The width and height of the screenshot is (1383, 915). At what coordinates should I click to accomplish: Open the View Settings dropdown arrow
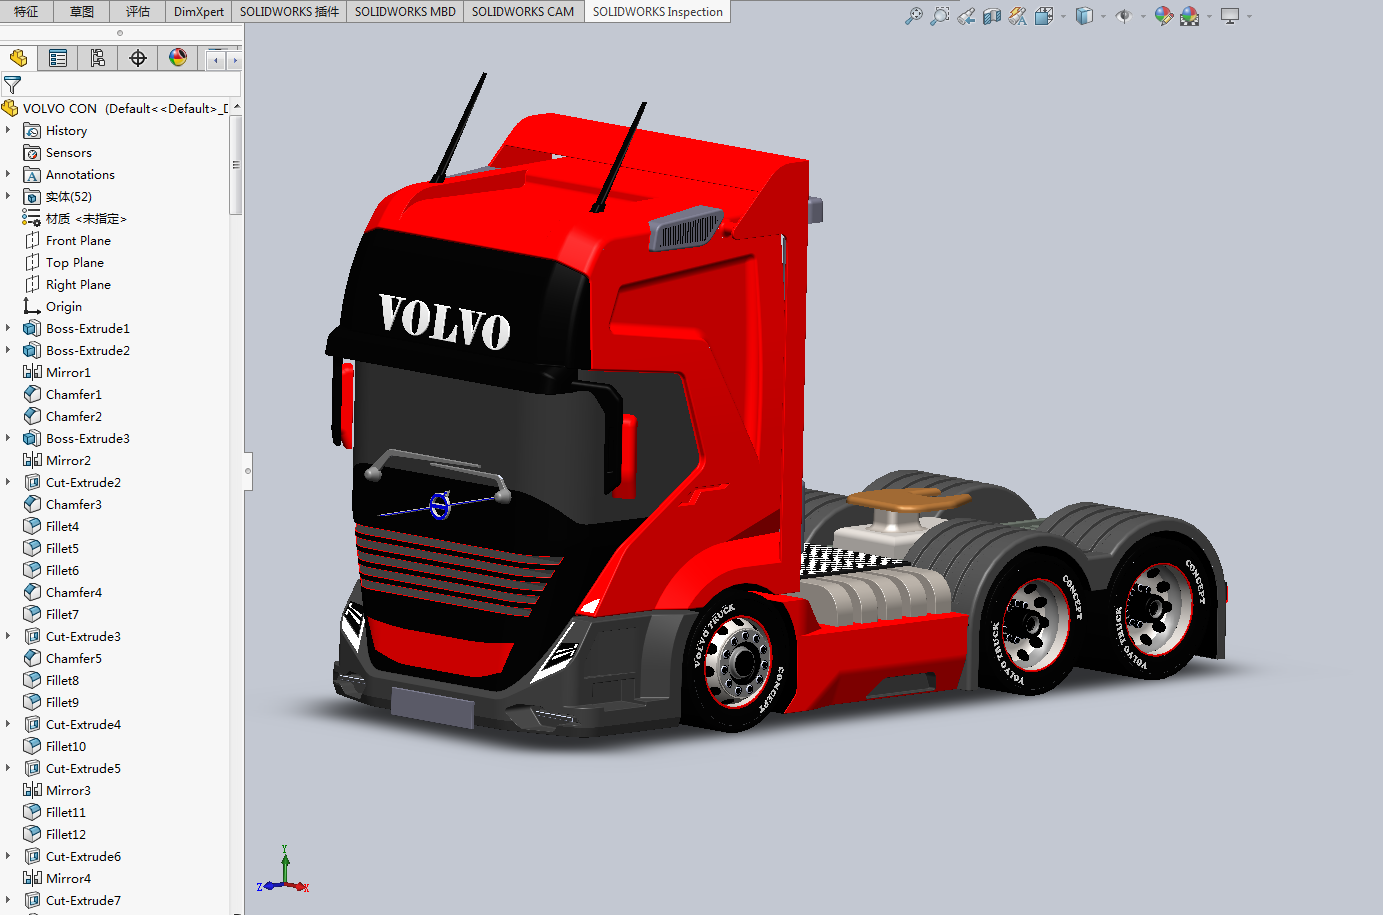tap(1249, 16)
